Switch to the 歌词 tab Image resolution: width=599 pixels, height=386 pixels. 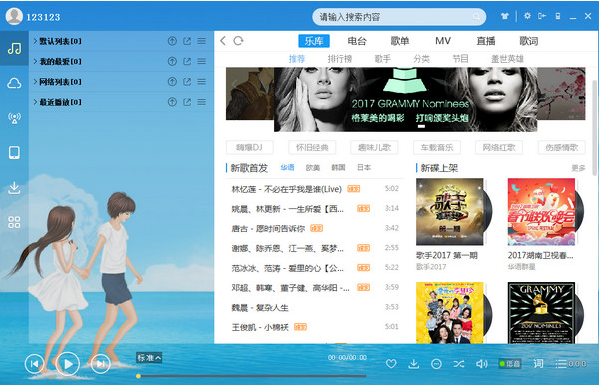(x=529, y=41)
